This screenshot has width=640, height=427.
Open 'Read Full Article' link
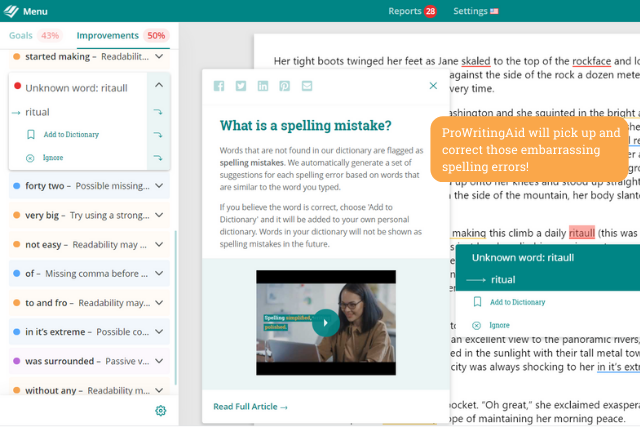pyautogui.click(x=251, y=407)
